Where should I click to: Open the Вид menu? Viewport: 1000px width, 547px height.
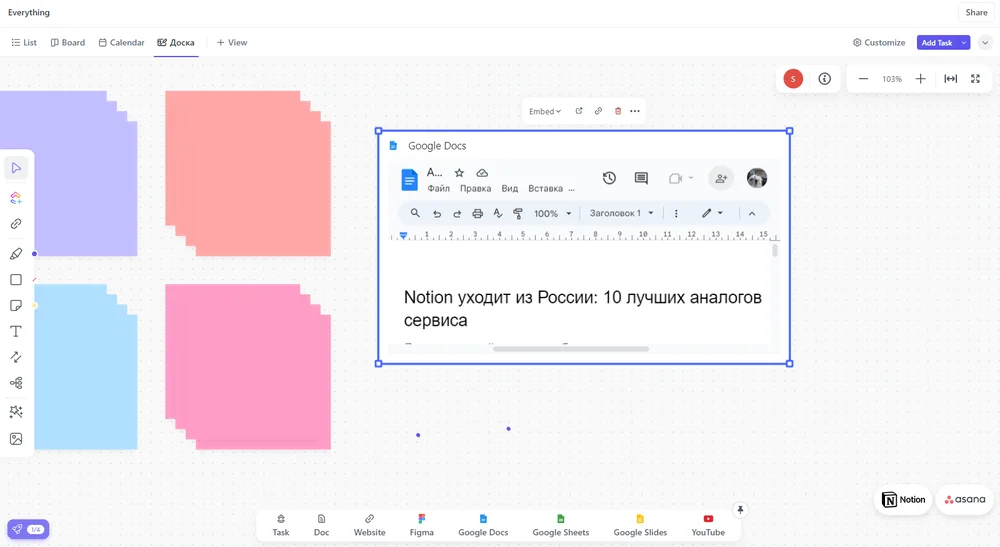(x=510, y=189)
